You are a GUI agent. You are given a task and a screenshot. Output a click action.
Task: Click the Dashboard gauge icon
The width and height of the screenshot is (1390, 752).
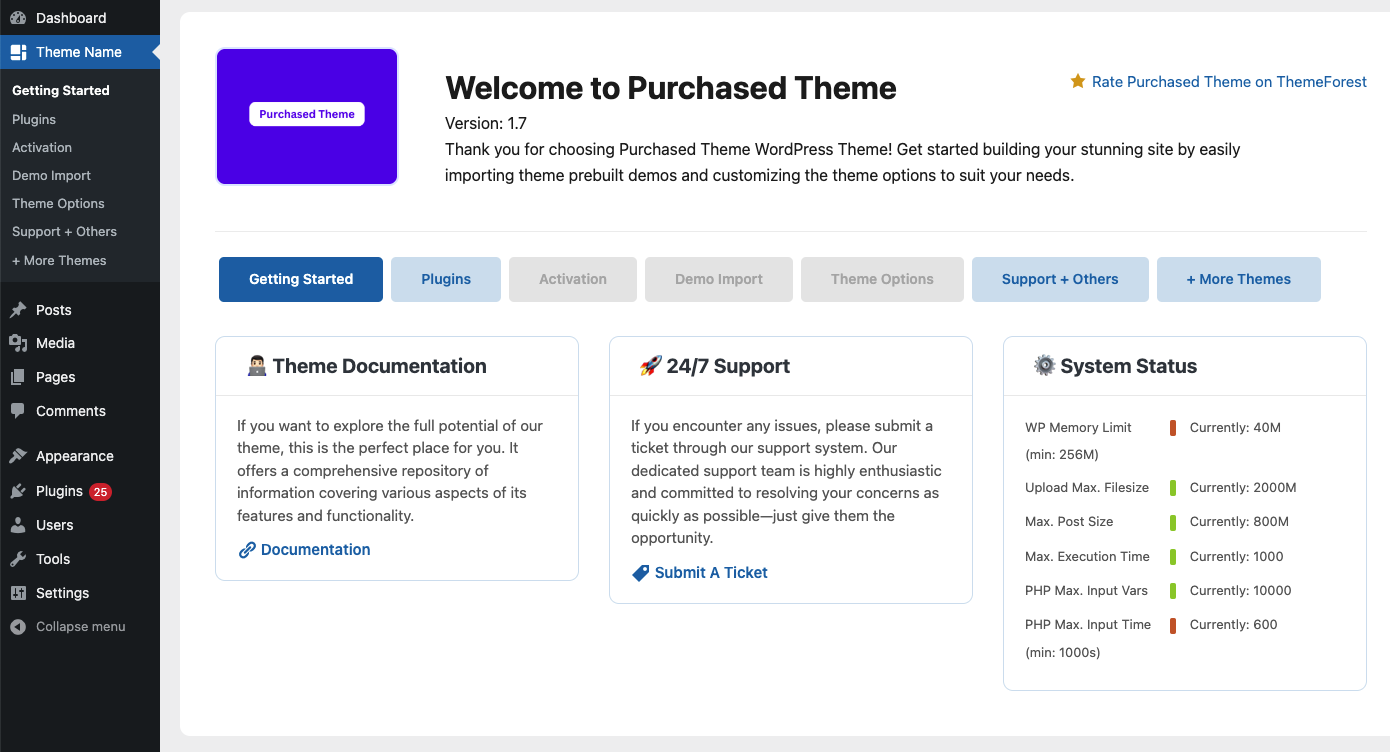point(18,18)
